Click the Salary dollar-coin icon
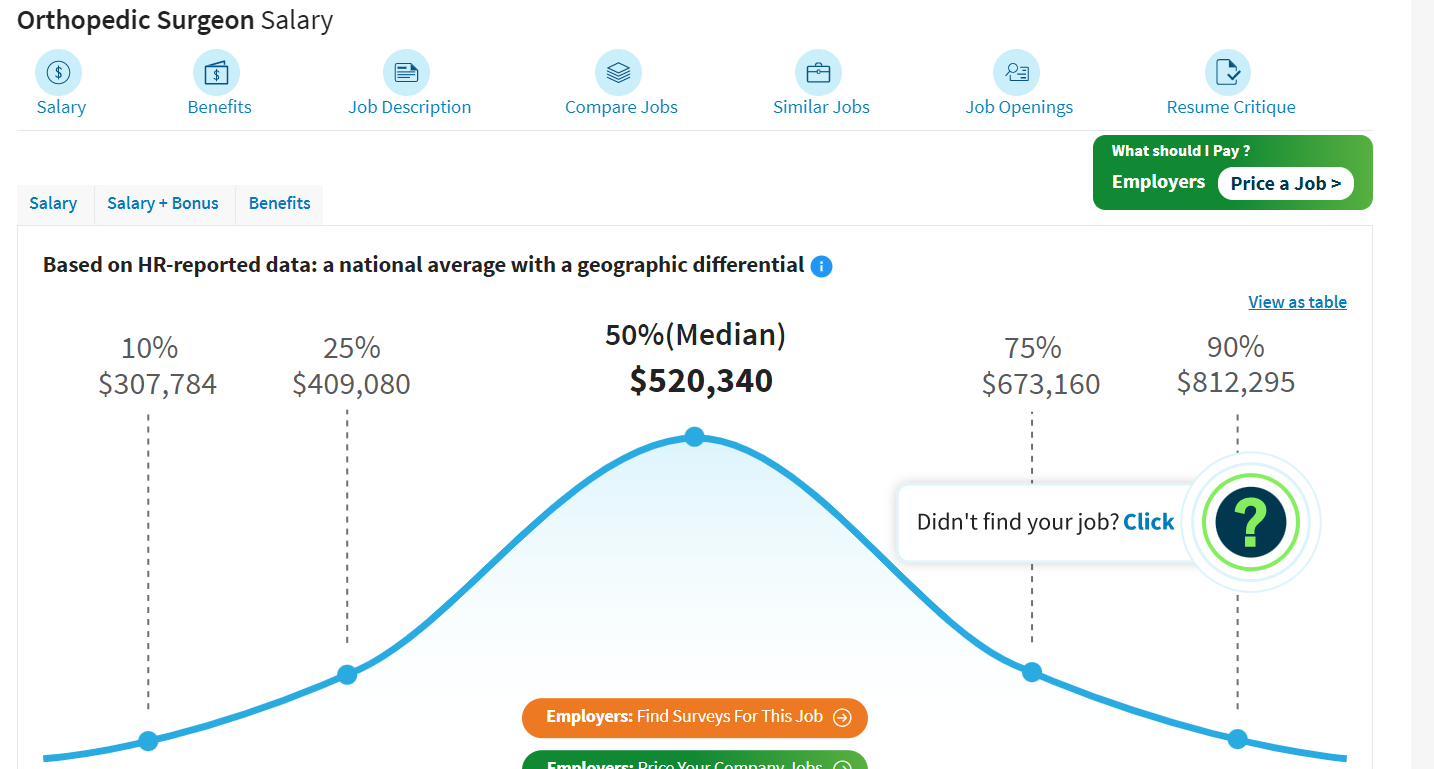Image resolution: width=1434 pixels, height=769 pixels. (59, 73)
